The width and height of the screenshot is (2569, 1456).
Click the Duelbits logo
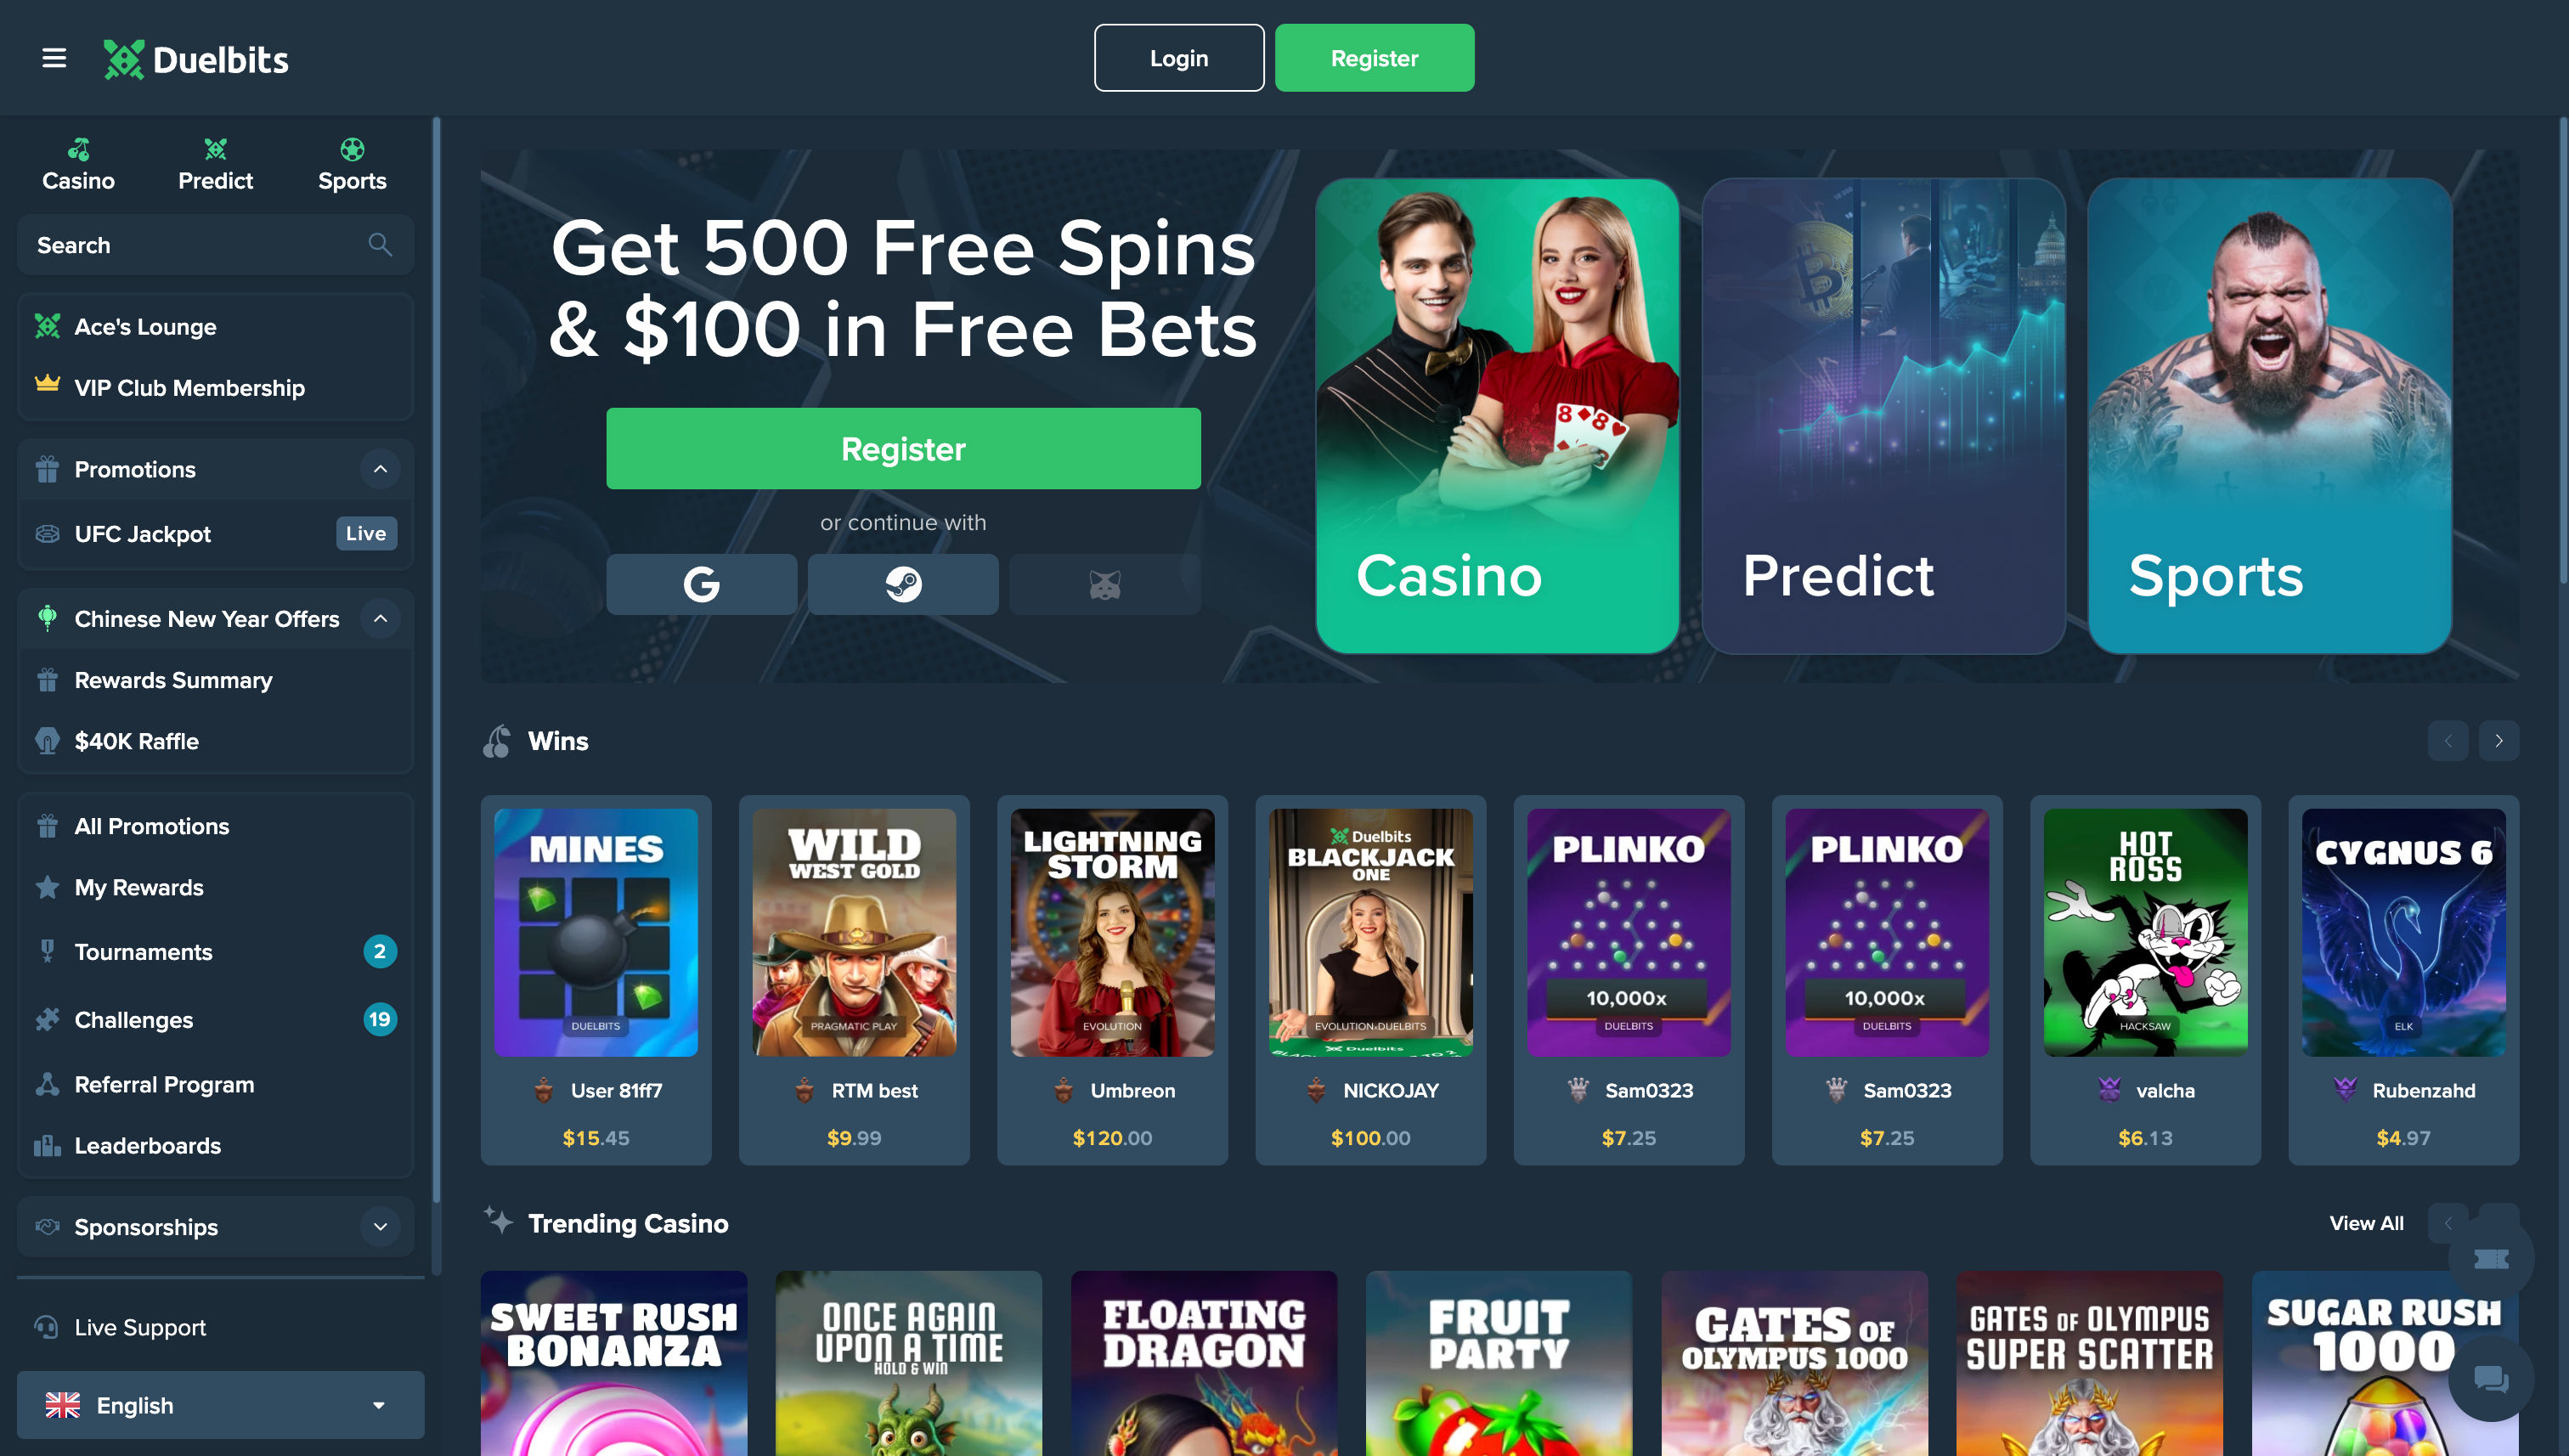tap(196, 59)
